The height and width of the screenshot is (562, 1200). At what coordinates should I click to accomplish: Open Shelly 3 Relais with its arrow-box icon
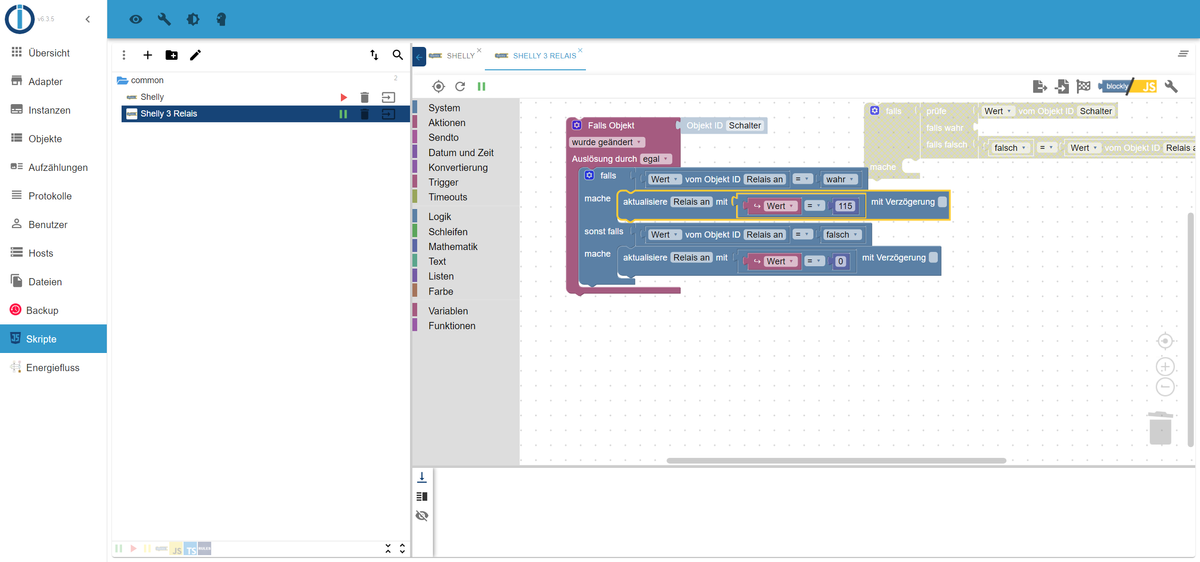click(x=388, y=114)
